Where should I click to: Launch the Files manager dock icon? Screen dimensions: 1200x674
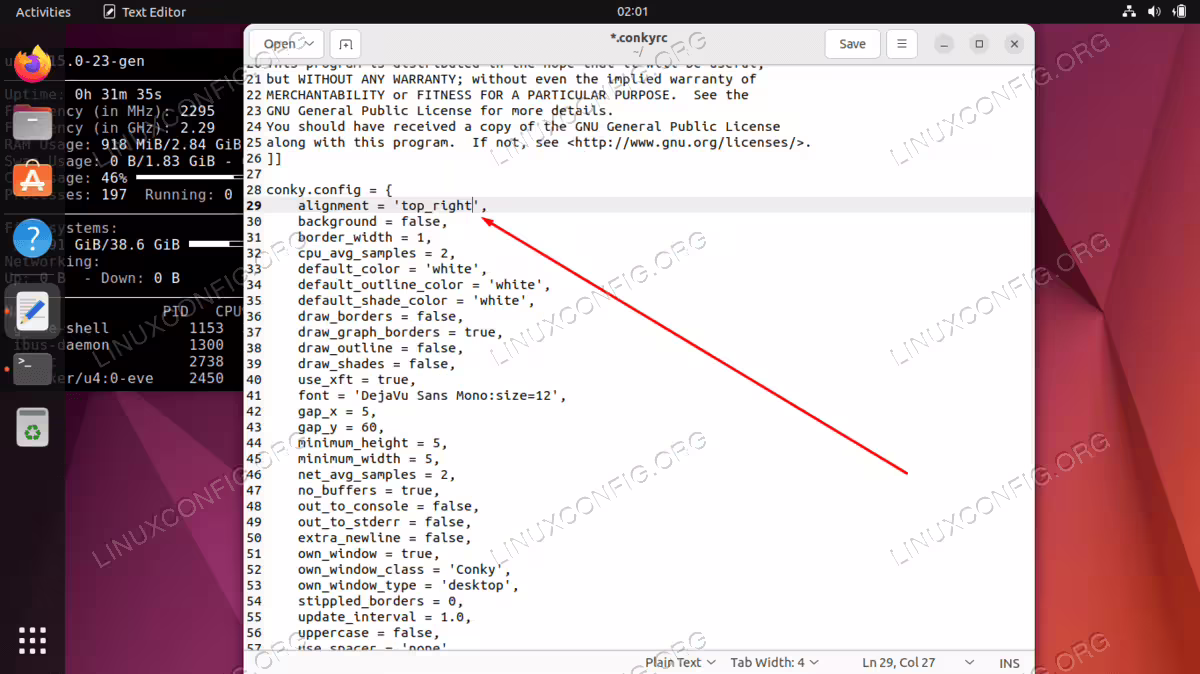pos(33,124)
